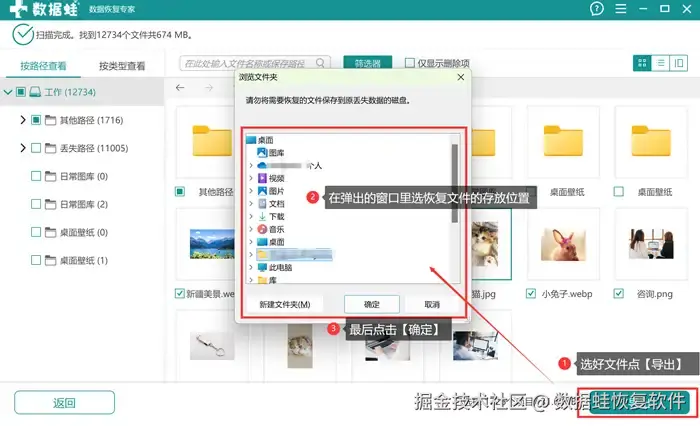Uncheck the 小兔子.webp file checkbox
The height and width of the screenshot is (426, 700).
pyautogui.click(x=531, y=293)
